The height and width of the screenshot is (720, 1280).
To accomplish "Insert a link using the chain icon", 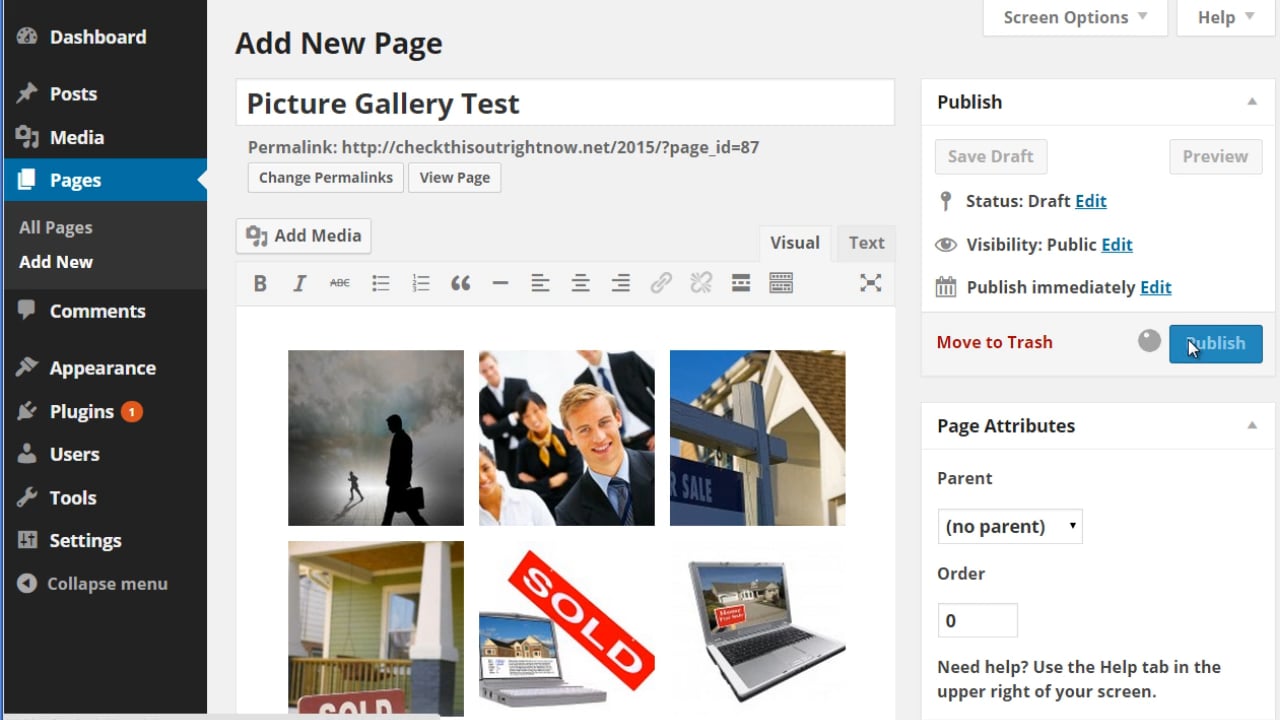I will click(660, 283).
